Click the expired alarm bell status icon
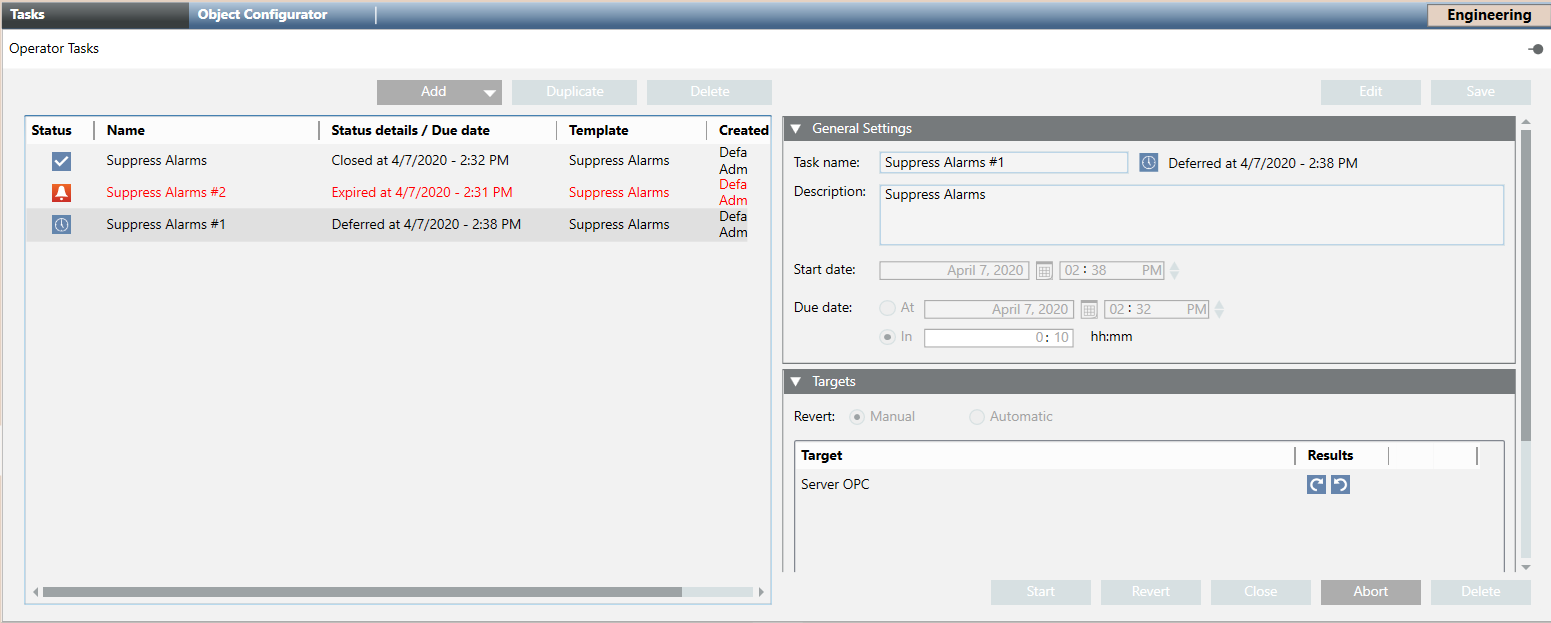The width and height of the screenshot is (1551, 623). (x=62, y=193)
